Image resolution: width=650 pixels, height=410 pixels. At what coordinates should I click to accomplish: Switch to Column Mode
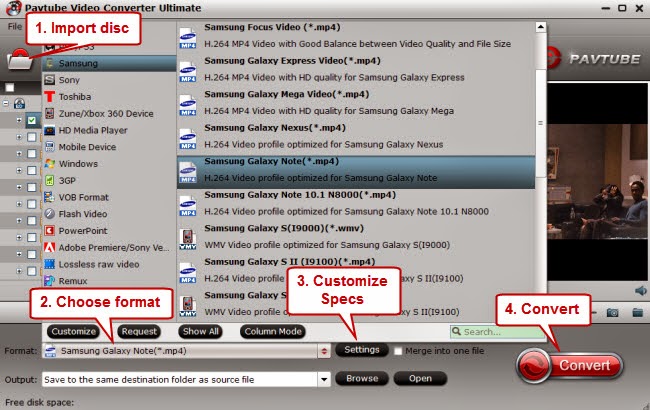(x=273, y=332)
